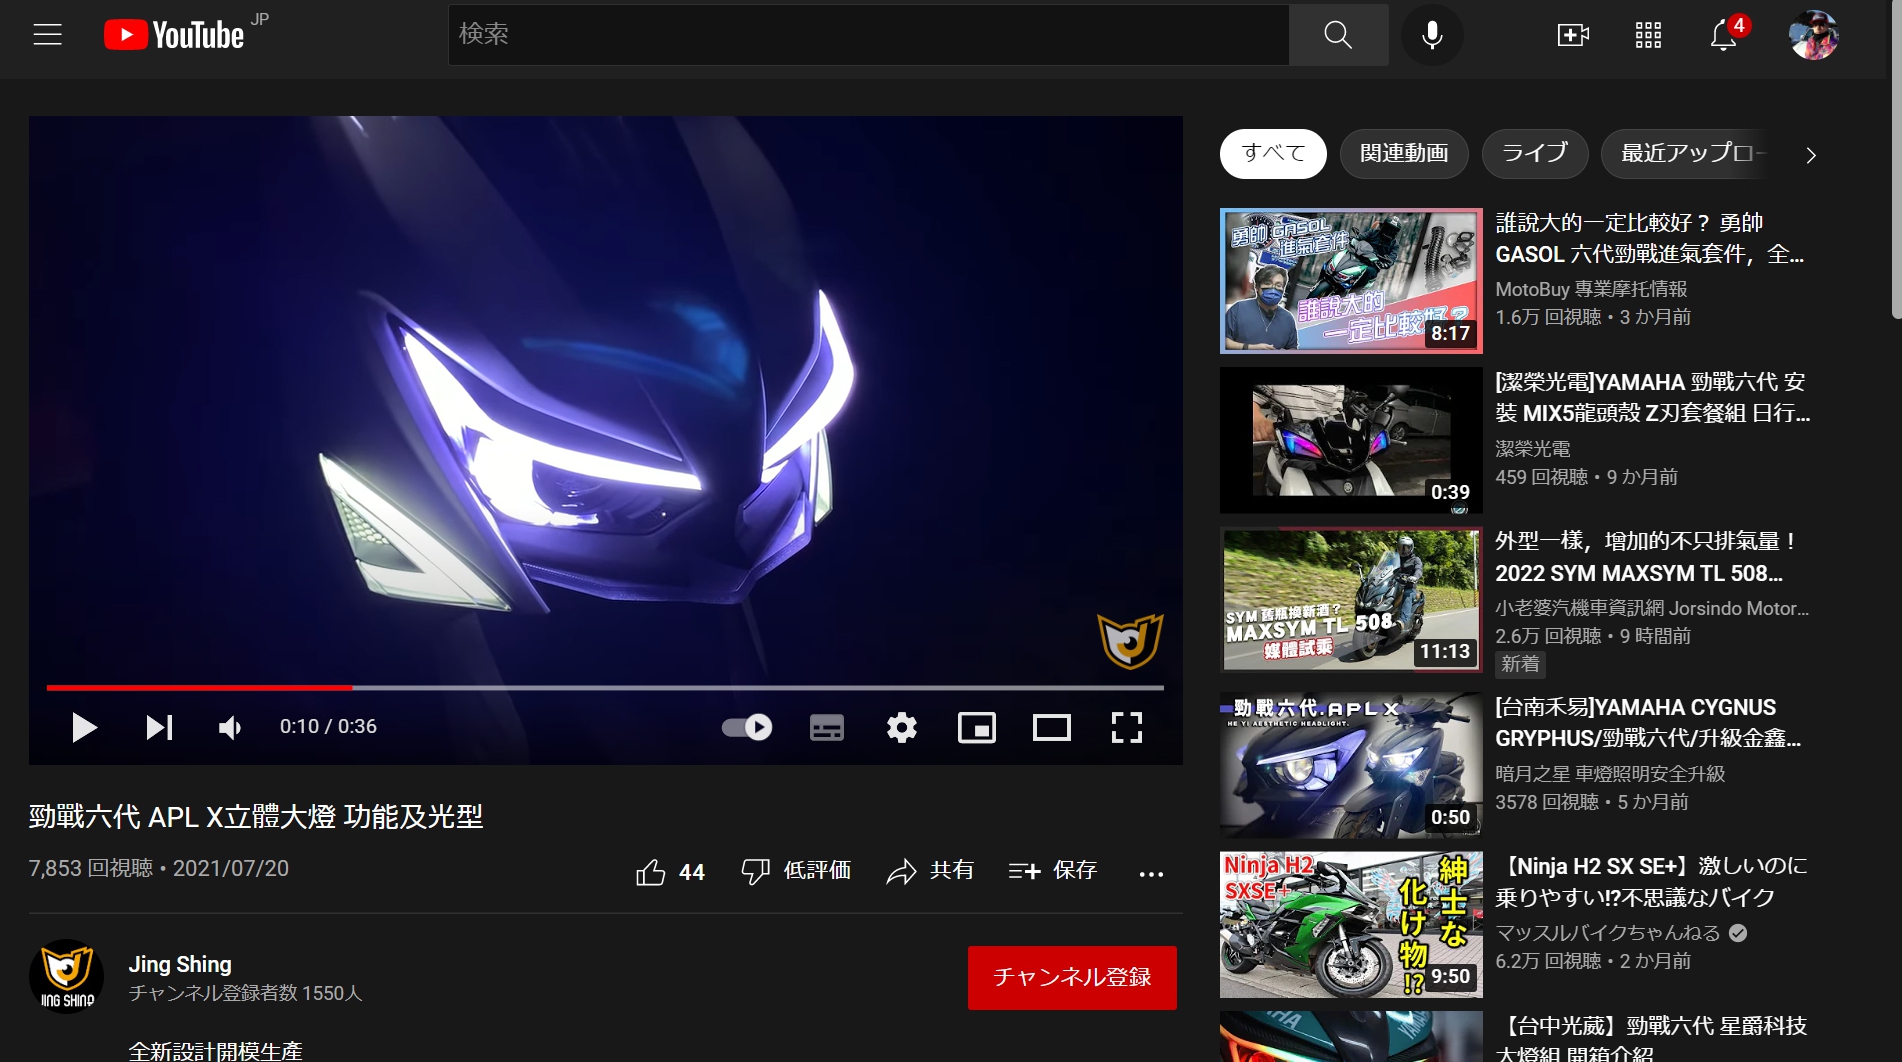Go to YouTube home via logo
The image size is (1902, 1062).
[x=174, y=35]
